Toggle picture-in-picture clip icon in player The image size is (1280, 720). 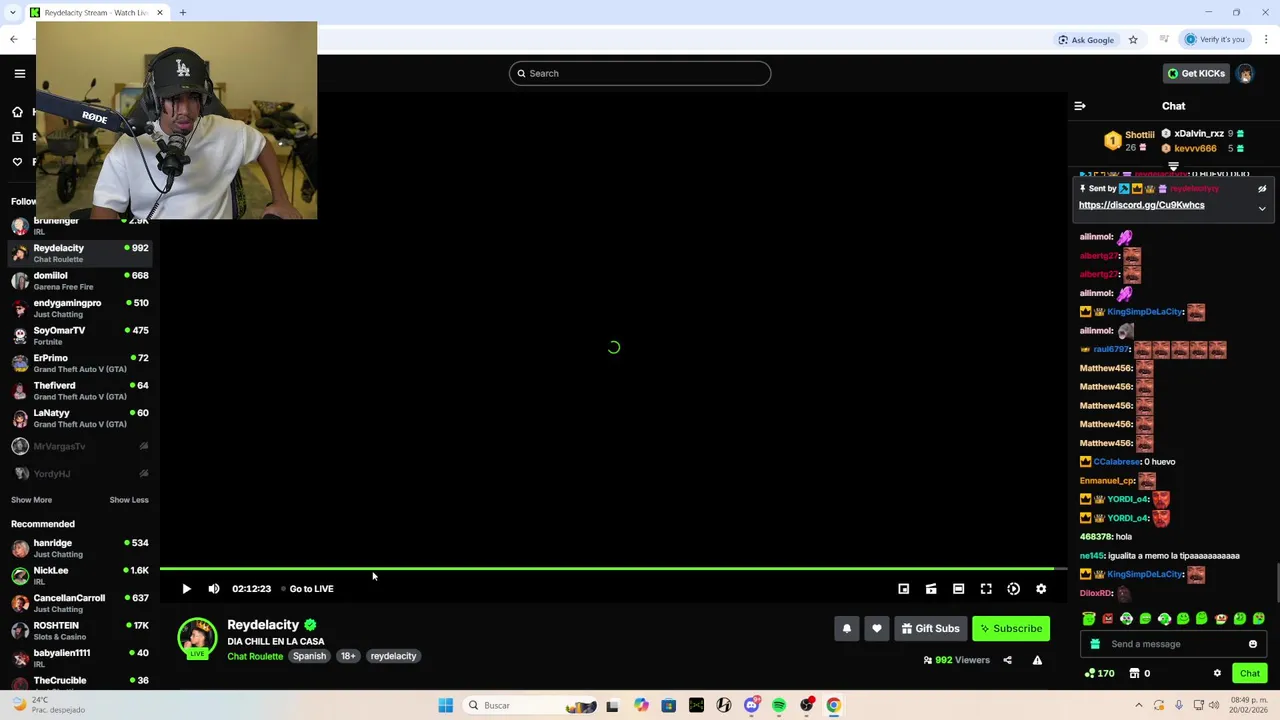pyautogui.click(x=931, y=589)
